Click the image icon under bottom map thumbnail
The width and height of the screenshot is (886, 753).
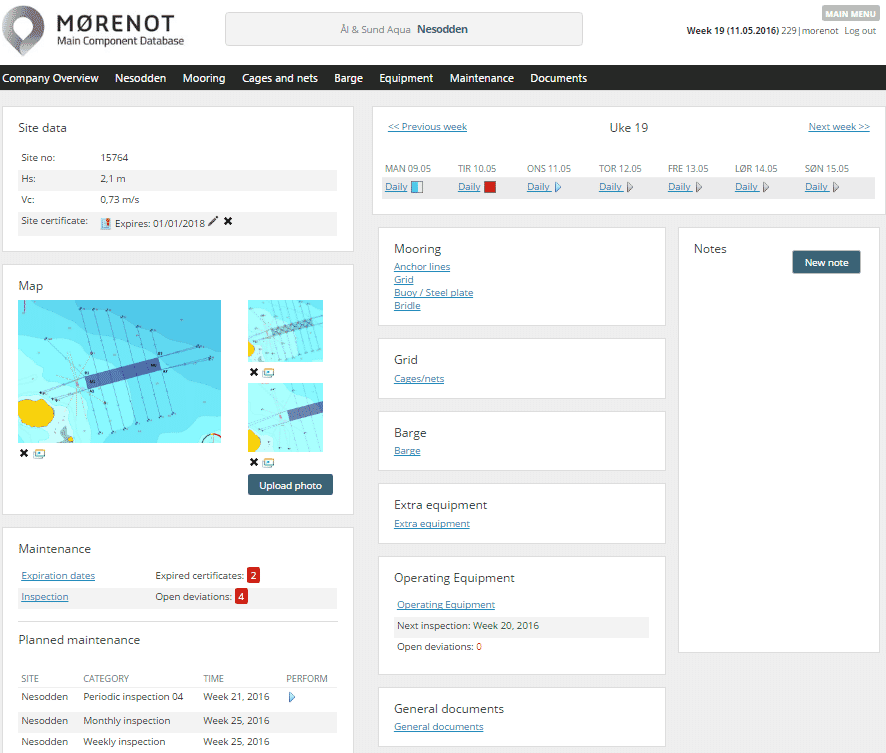(x=268, y=460)
